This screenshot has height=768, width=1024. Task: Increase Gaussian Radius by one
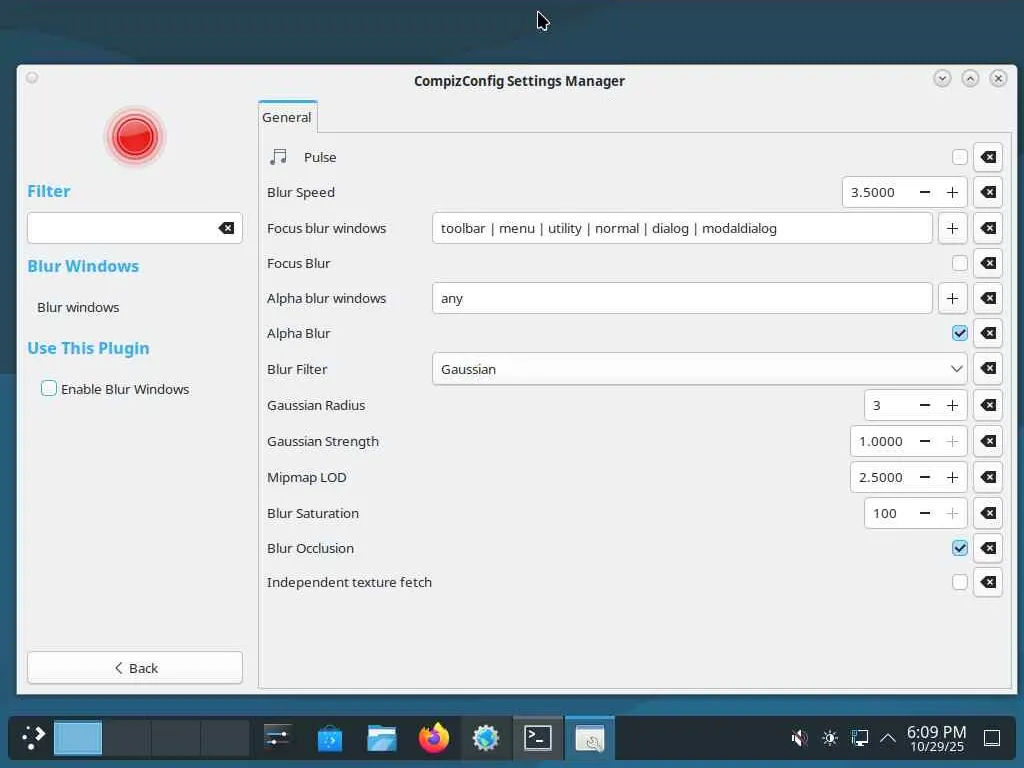[952, 406]
